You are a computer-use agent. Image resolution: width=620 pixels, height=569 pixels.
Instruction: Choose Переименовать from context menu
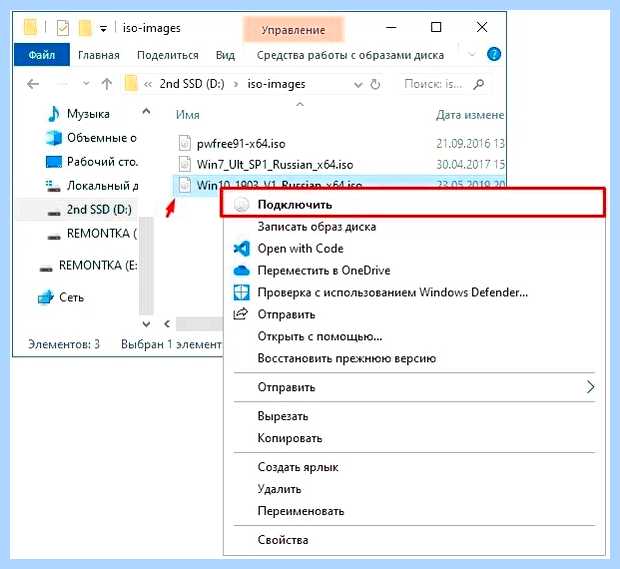pyautogui.click(x=413, y=511)
